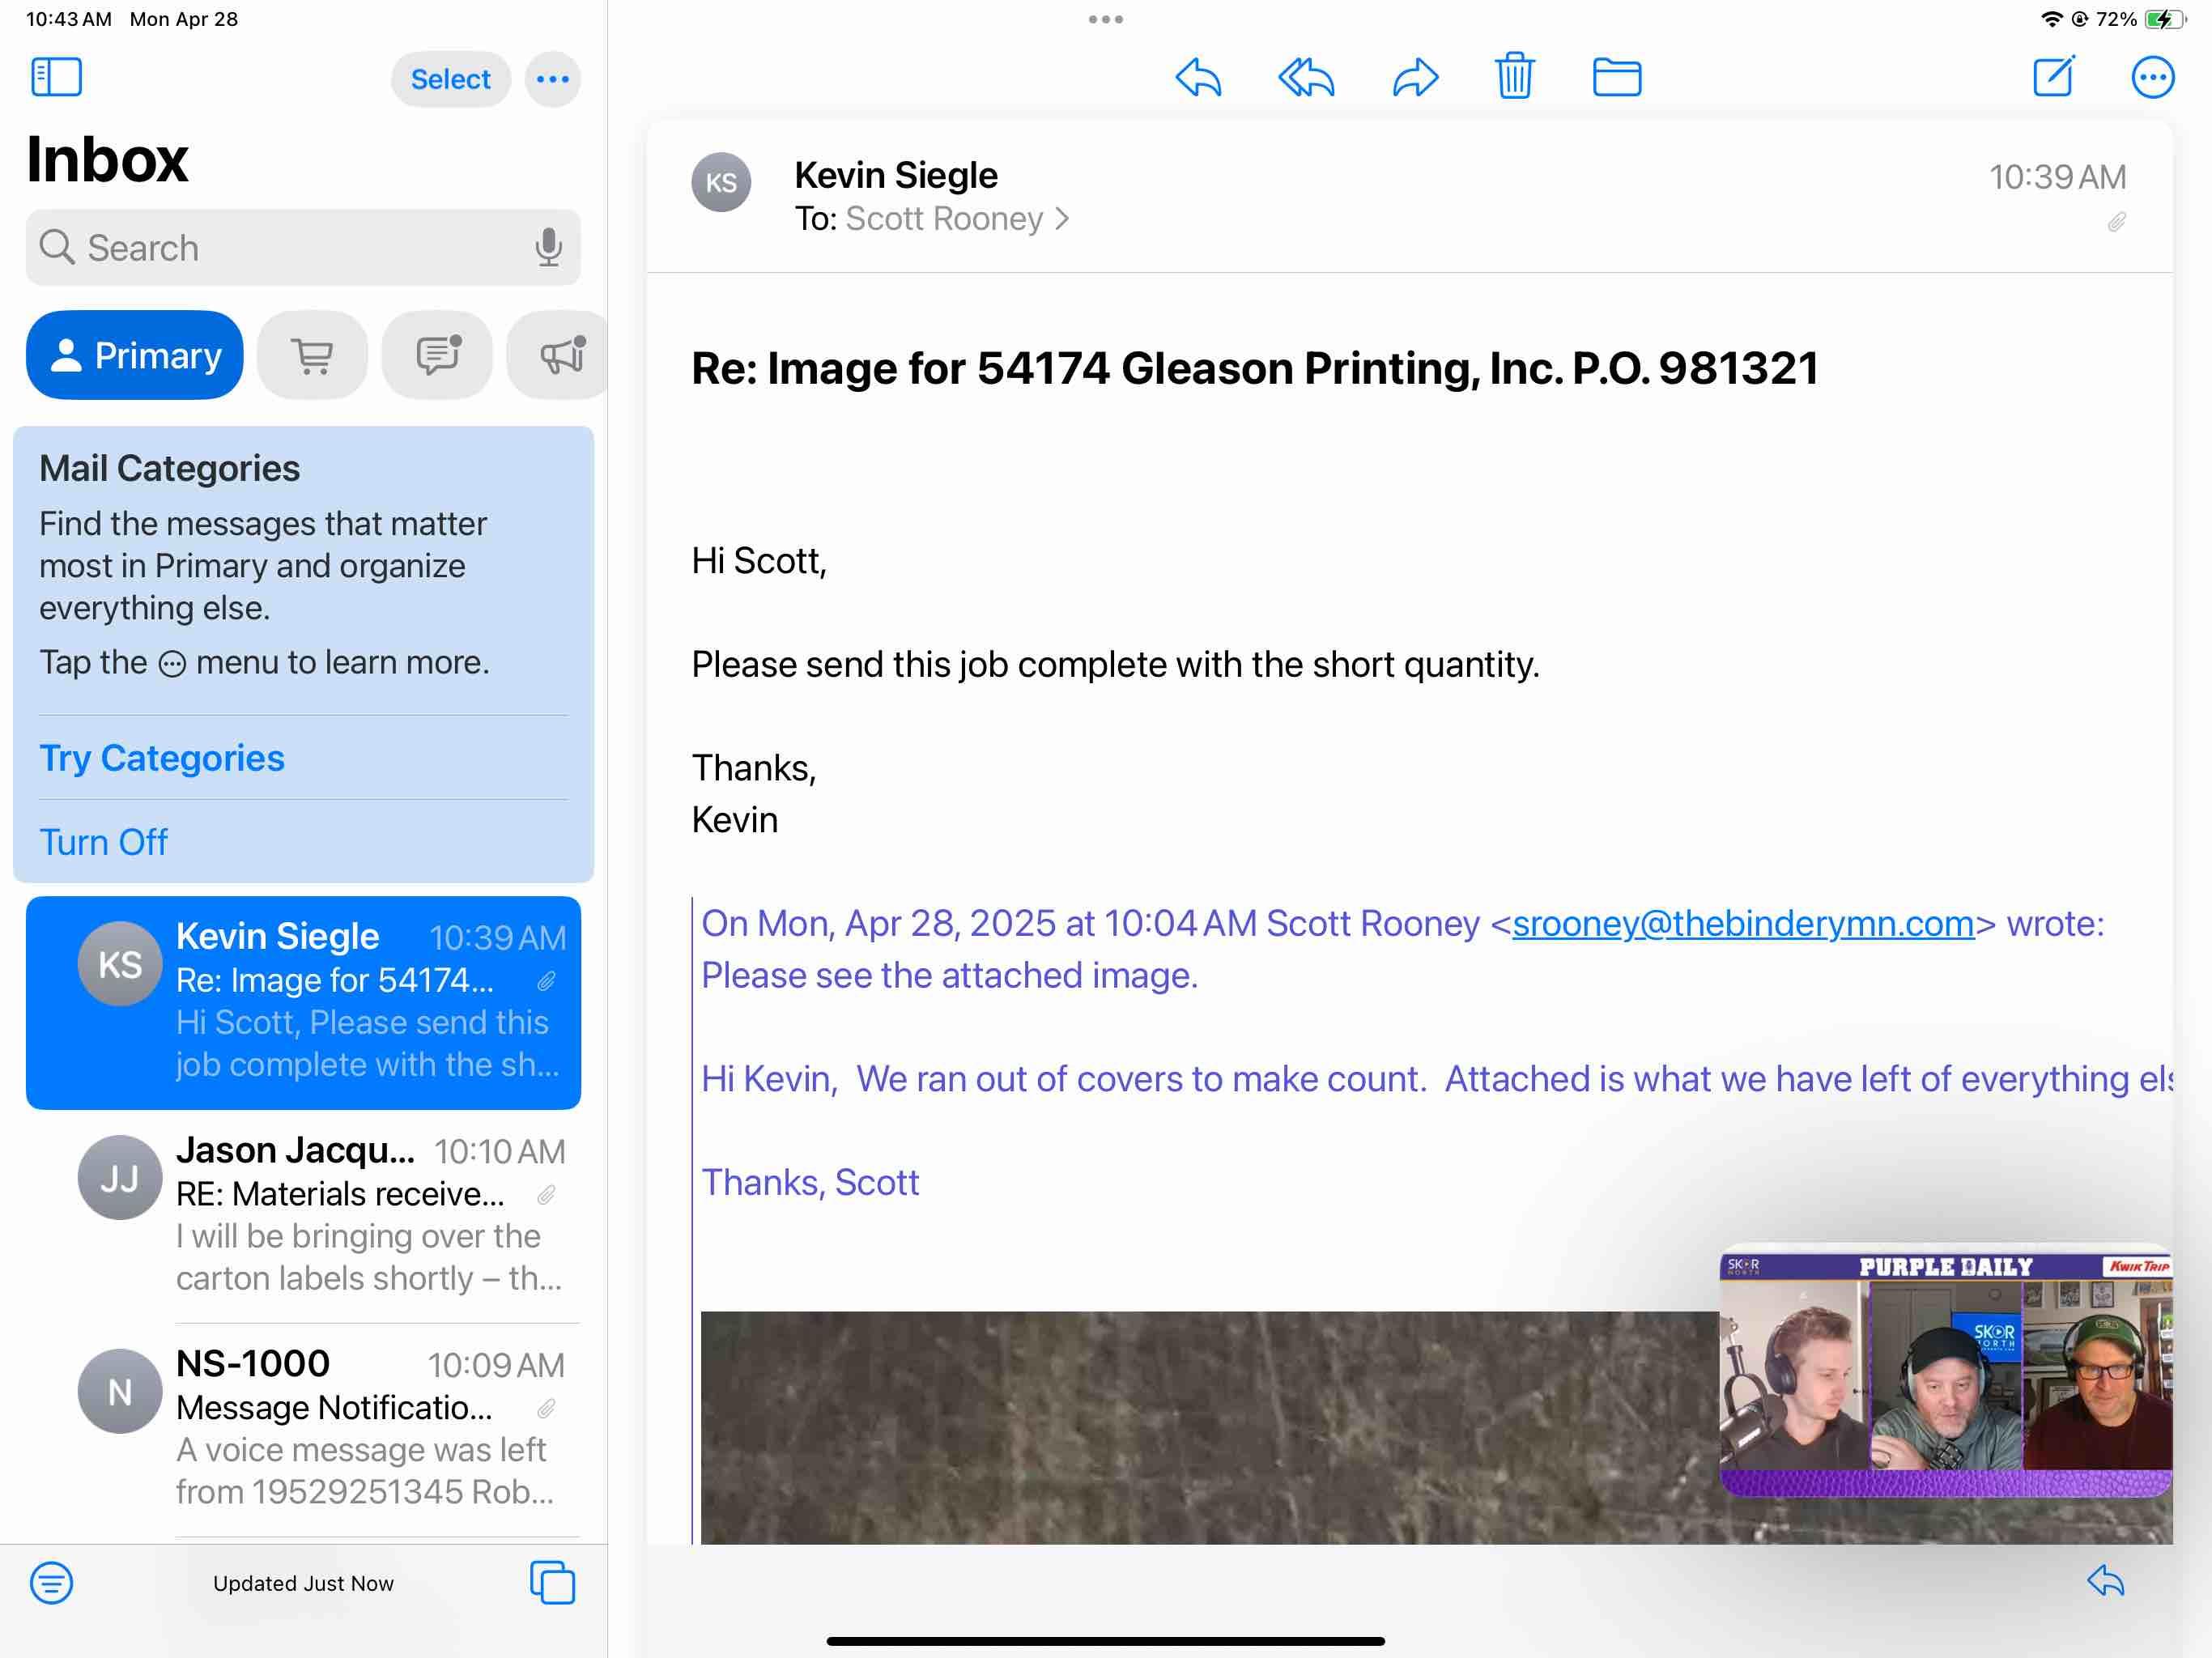Open the sidebar toggle icon
This screenshot has height=1658, width=2212.
pos(56,77)
